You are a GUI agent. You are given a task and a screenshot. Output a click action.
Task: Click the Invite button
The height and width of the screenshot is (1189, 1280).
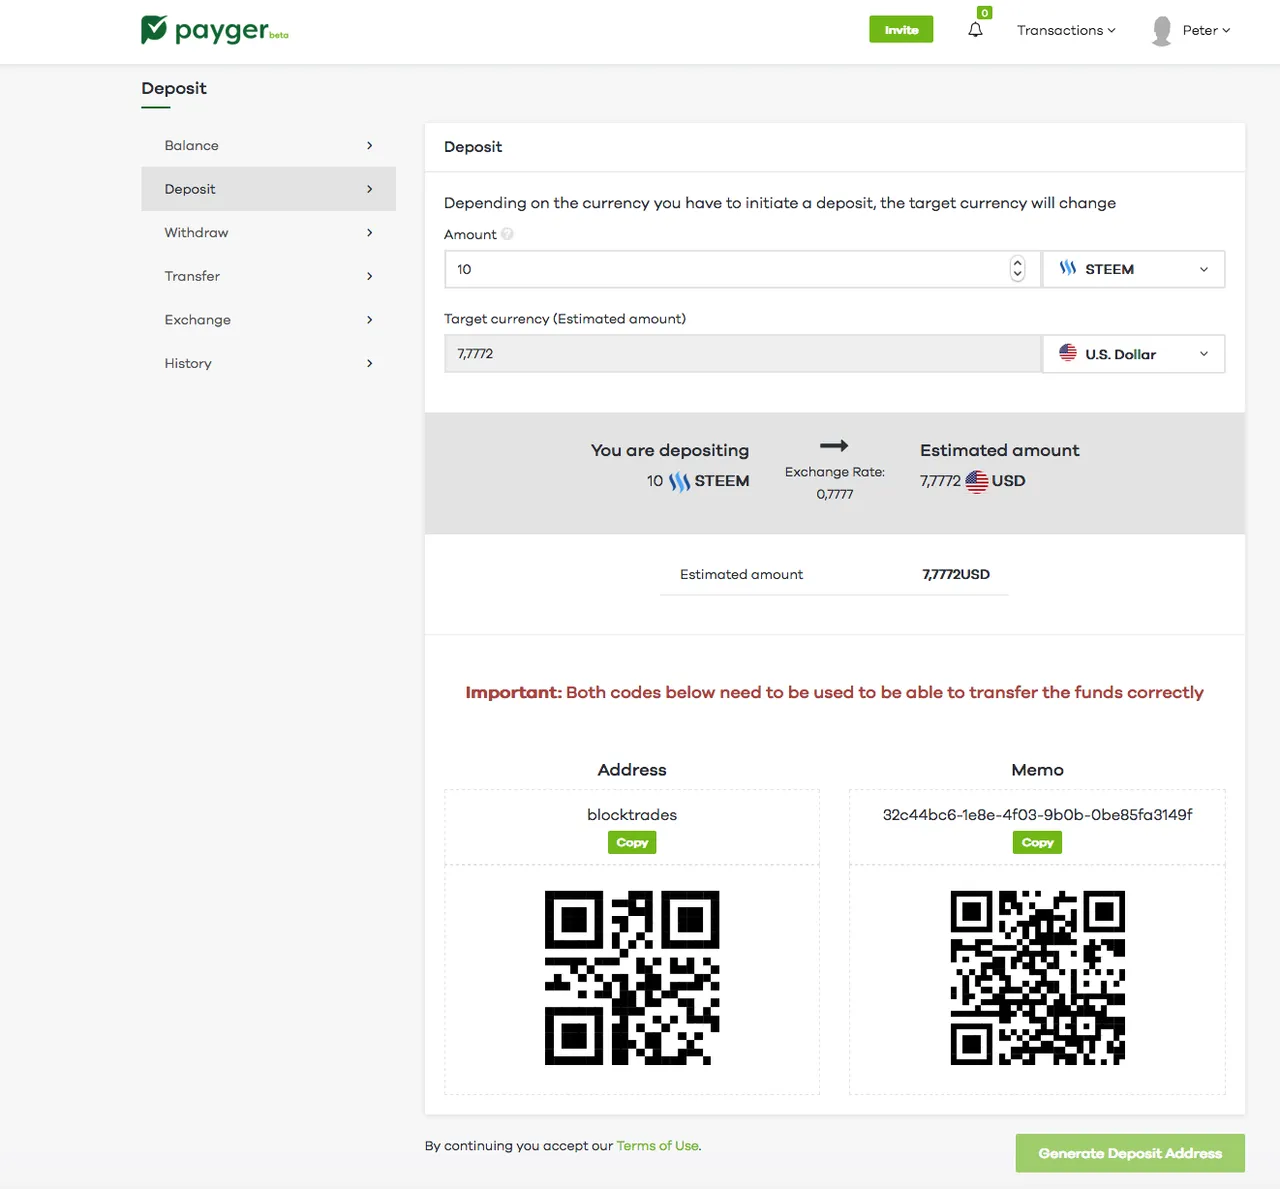901,30
